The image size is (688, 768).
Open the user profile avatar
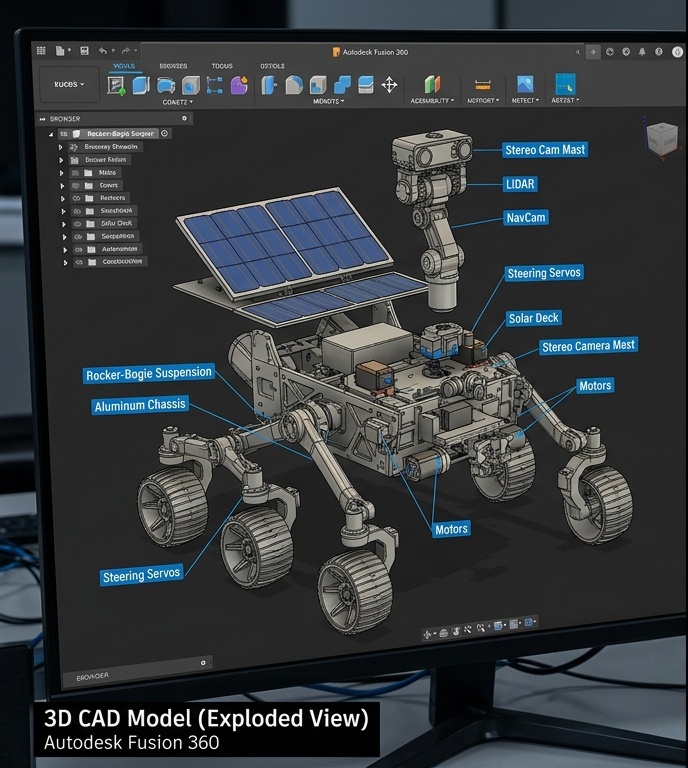click(677, 52)
